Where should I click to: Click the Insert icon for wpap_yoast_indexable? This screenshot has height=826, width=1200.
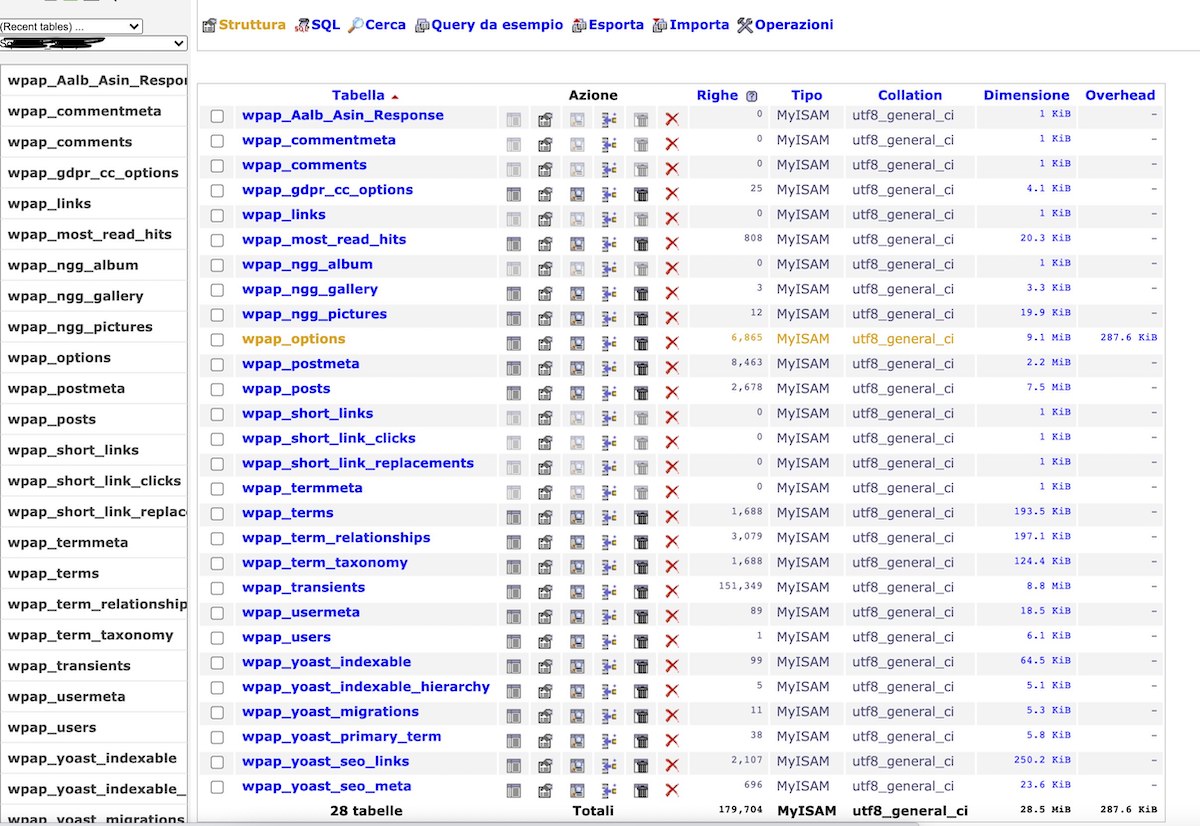pyautogui.click(x=609, y=666)
